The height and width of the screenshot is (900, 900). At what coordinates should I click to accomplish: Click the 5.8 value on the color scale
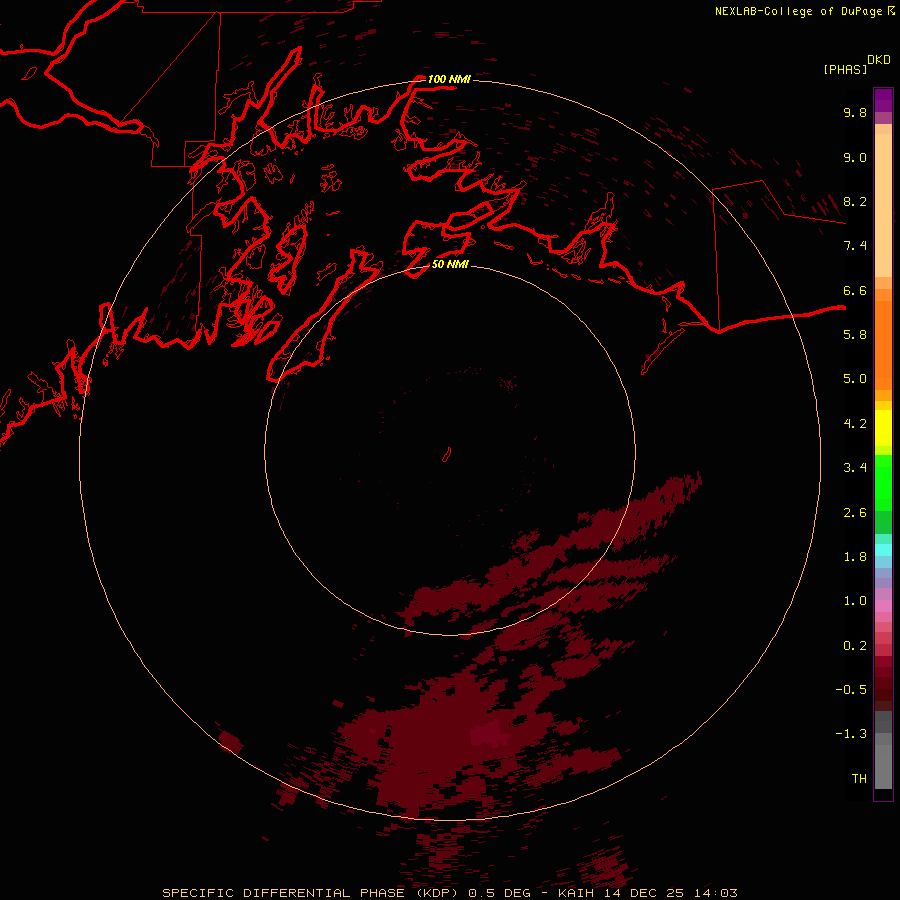click(x=855, y=335)
